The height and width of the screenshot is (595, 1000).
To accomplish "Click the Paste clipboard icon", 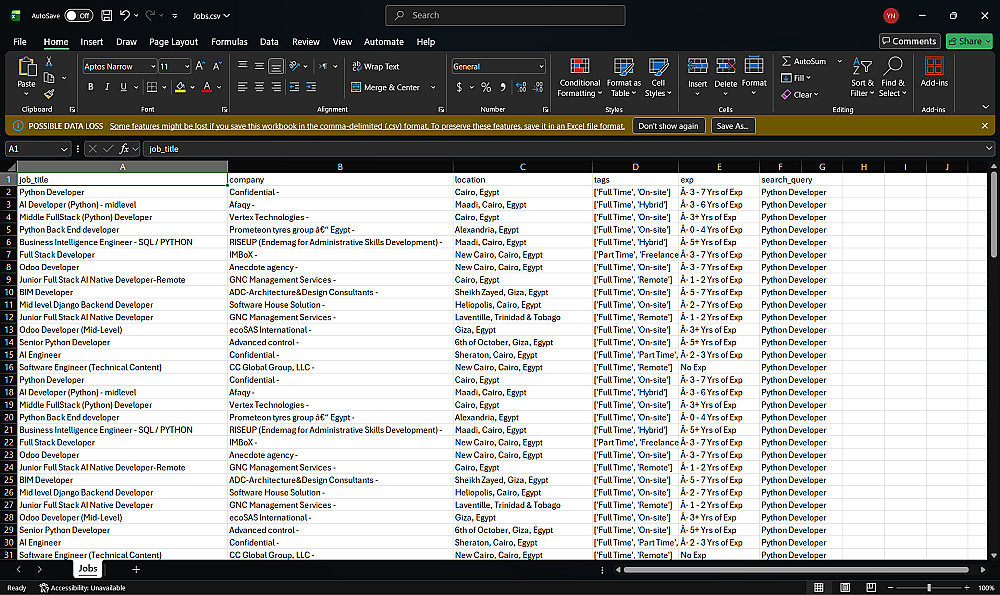I will click(x=26, y=66).
